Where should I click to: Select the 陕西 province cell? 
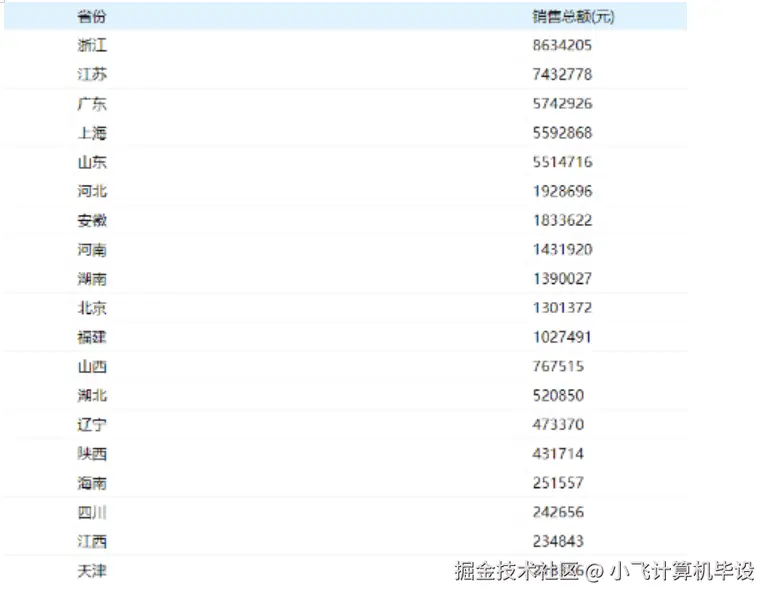coord(92,454)
